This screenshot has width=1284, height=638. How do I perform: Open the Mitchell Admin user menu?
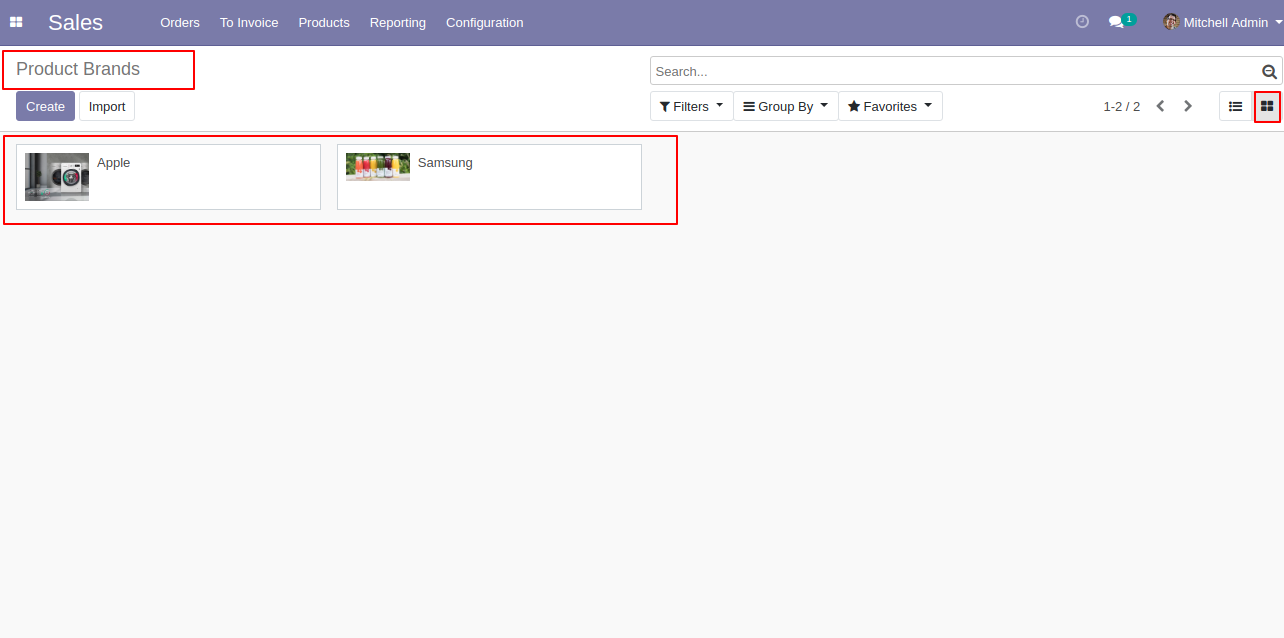1222,22
